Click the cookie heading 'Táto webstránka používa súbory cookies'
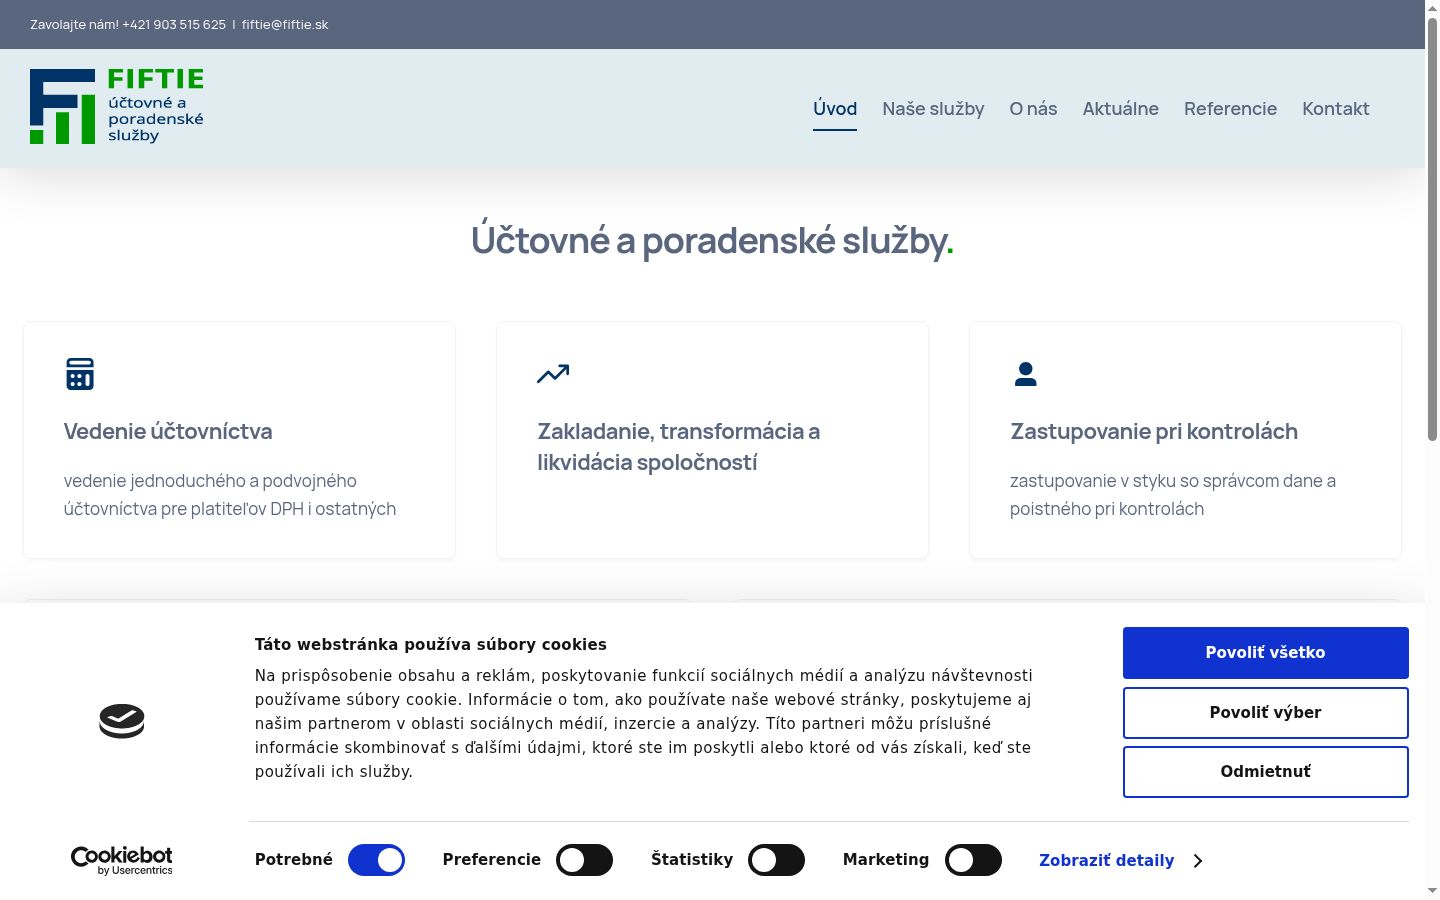This screenshot has height=900, width=1440. 431,645
